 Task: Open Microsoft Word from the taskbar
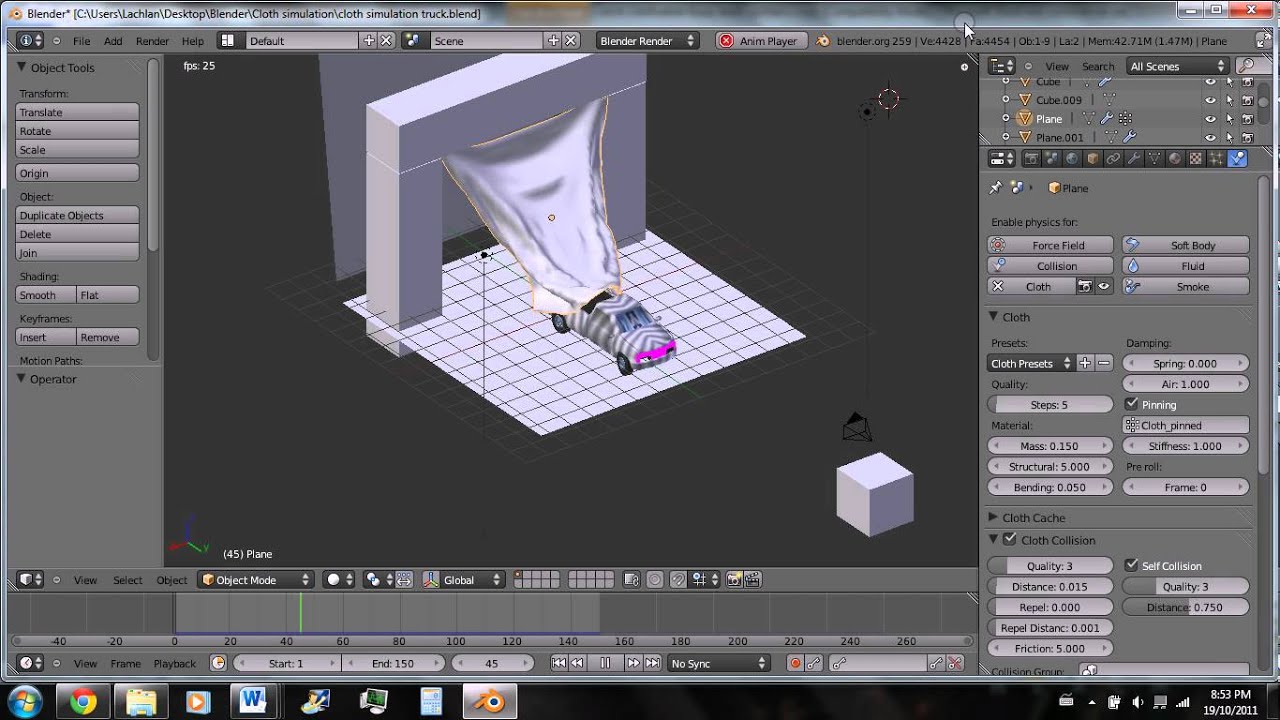(x=252, y=701)
